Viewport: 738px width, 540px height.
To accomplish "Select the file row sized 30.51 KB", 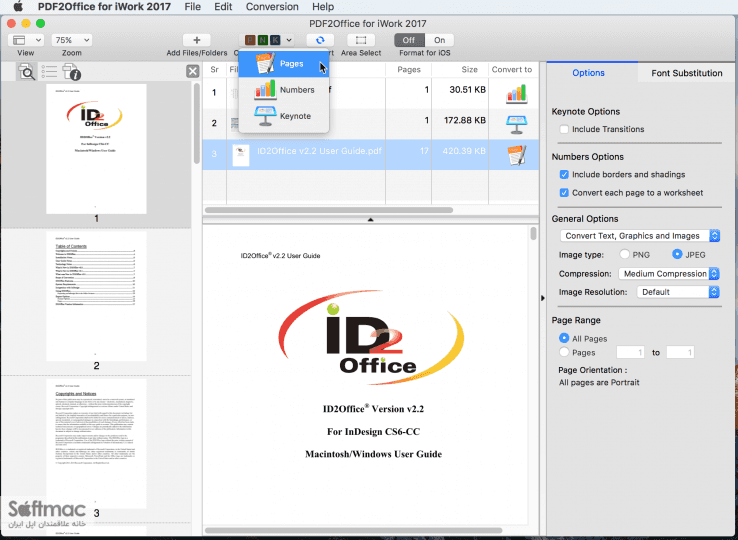I will point(370,93).
